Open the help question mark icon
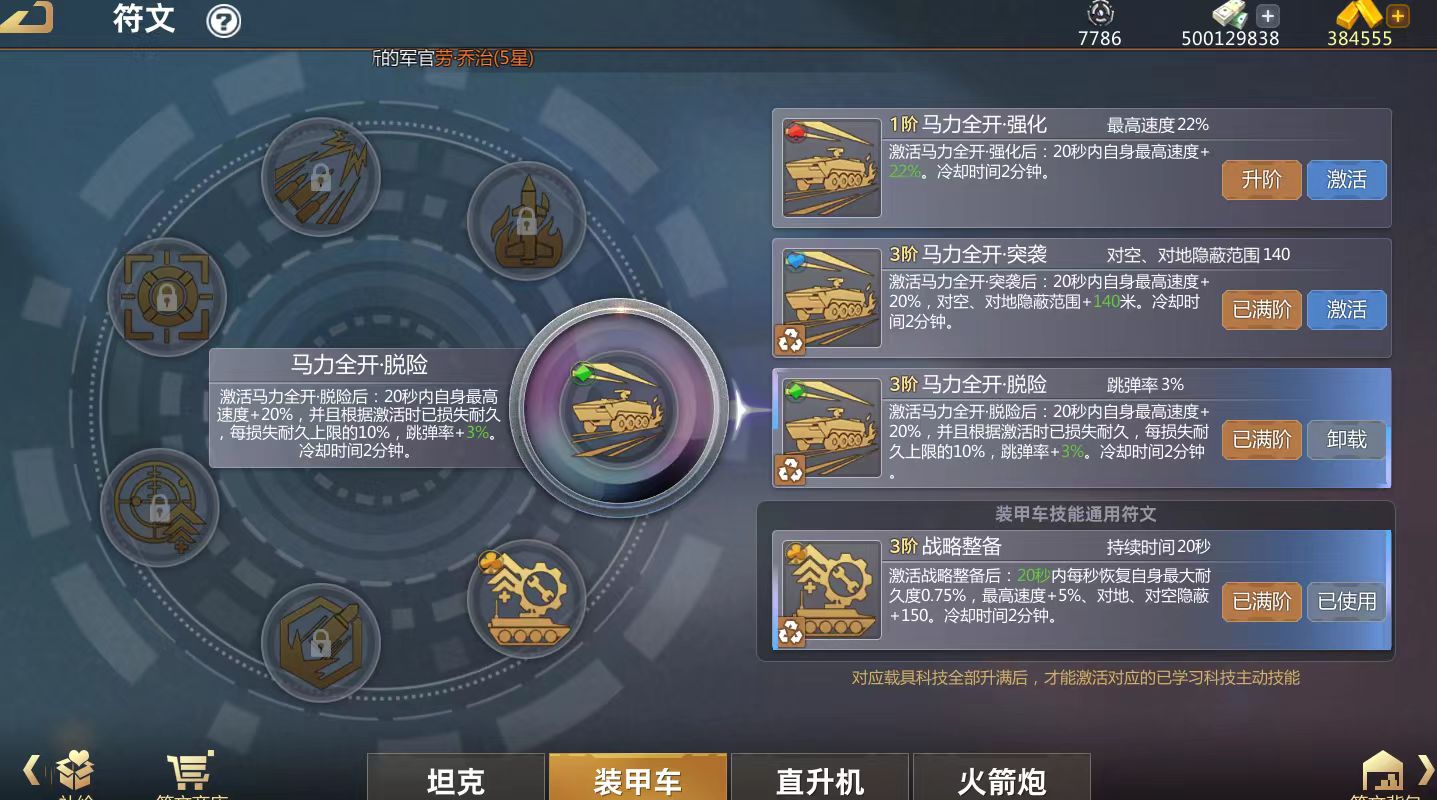The height and width of the screenshot is (800, 1437). click(223, 21)
